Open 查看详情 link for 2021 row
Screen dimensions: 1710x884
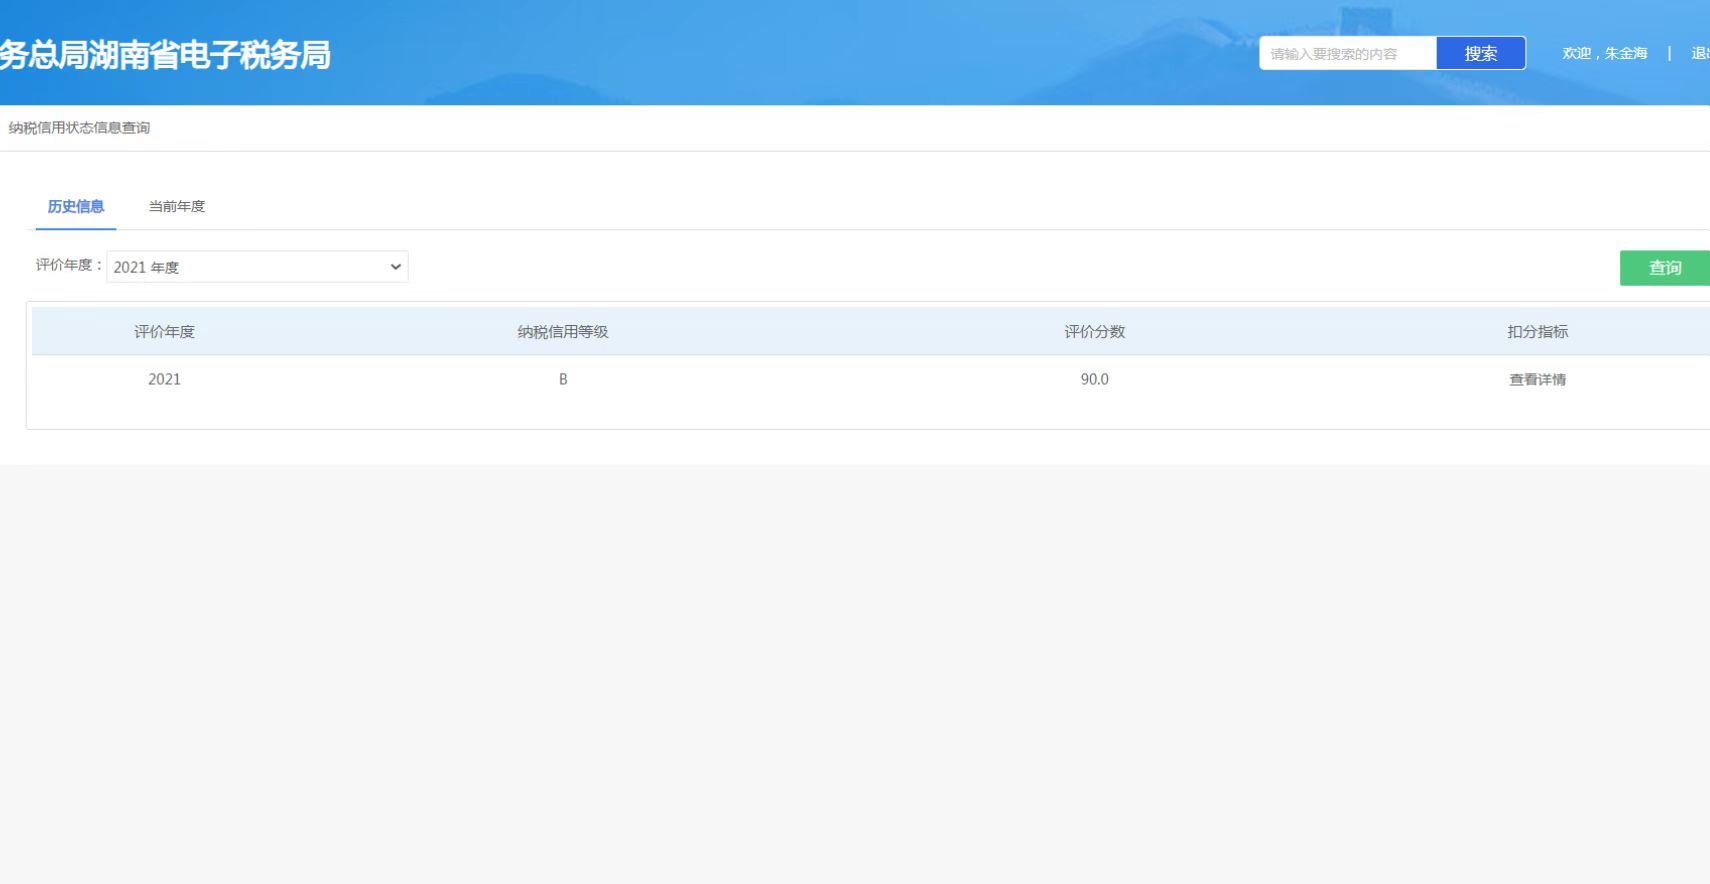point(1537,380)
